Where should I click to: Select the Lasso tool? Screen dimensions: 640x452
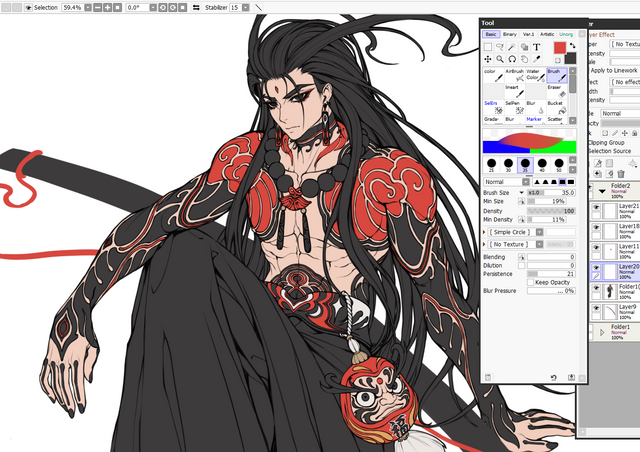500,47
